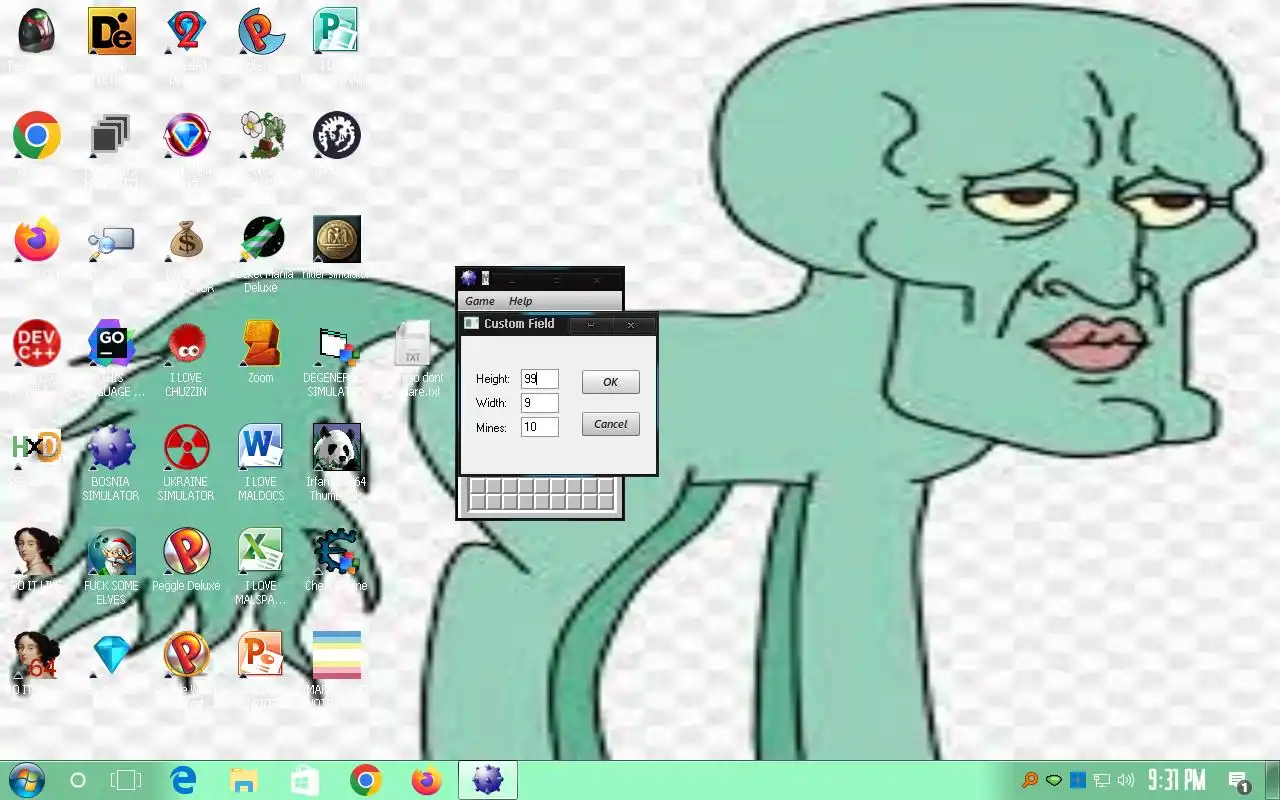Open the Peggle Deluxe desktop shortcut
Viewport: 1280px width, 800px height.
(186, 552)
